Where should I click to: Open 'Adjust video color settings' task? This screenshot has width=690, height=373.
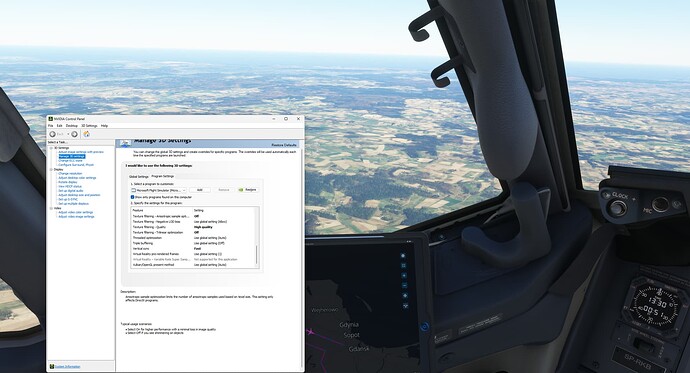pyautogui.click(x=76, y=212)
